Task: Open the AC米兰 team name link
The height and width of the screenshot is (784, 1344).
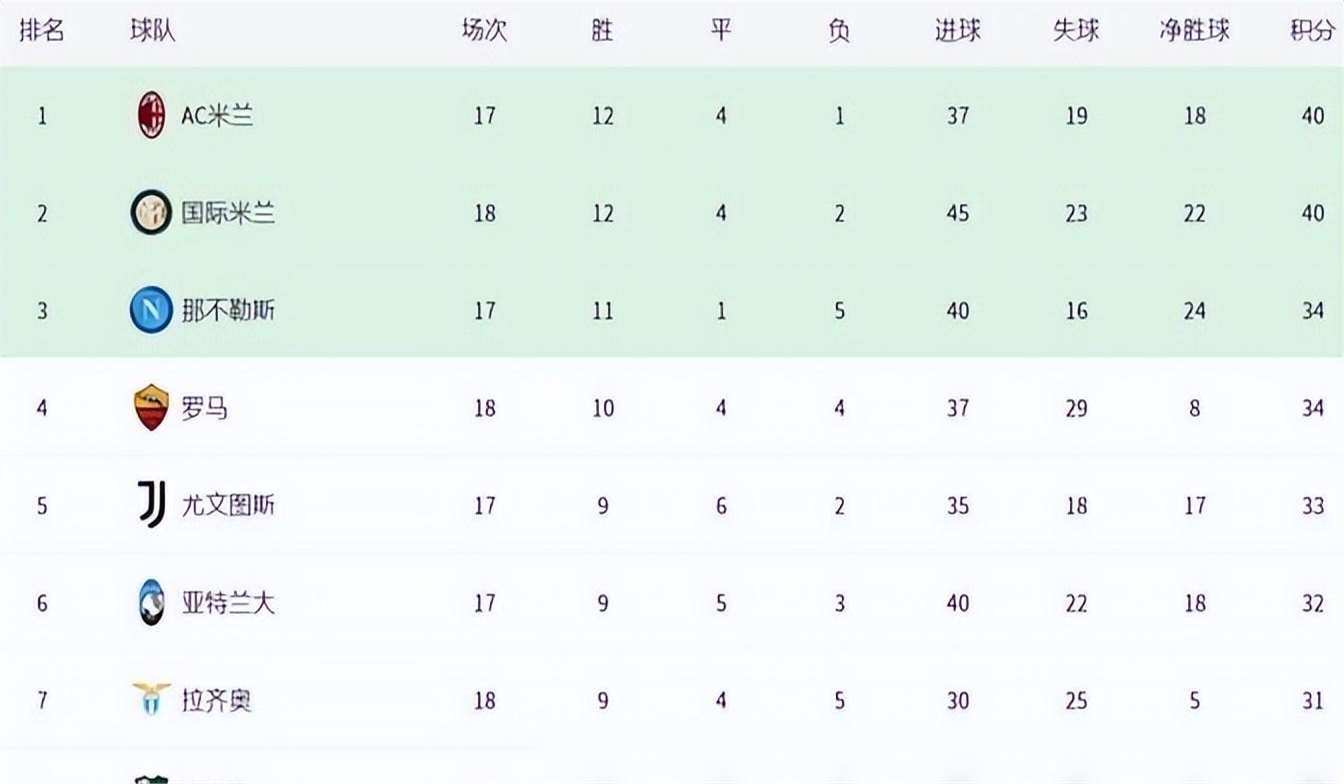Action: coord(217,115)
